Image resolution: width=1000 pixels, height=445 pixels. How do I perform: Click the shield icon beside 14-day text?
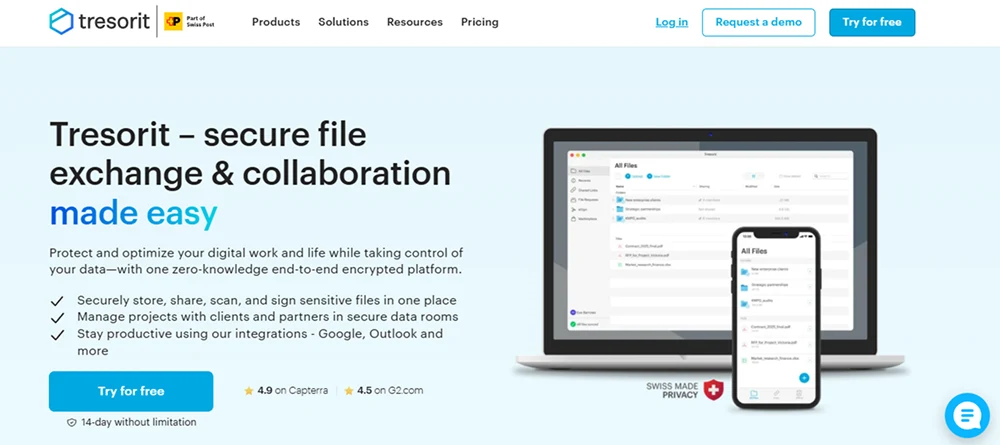[x=71, y=423]
